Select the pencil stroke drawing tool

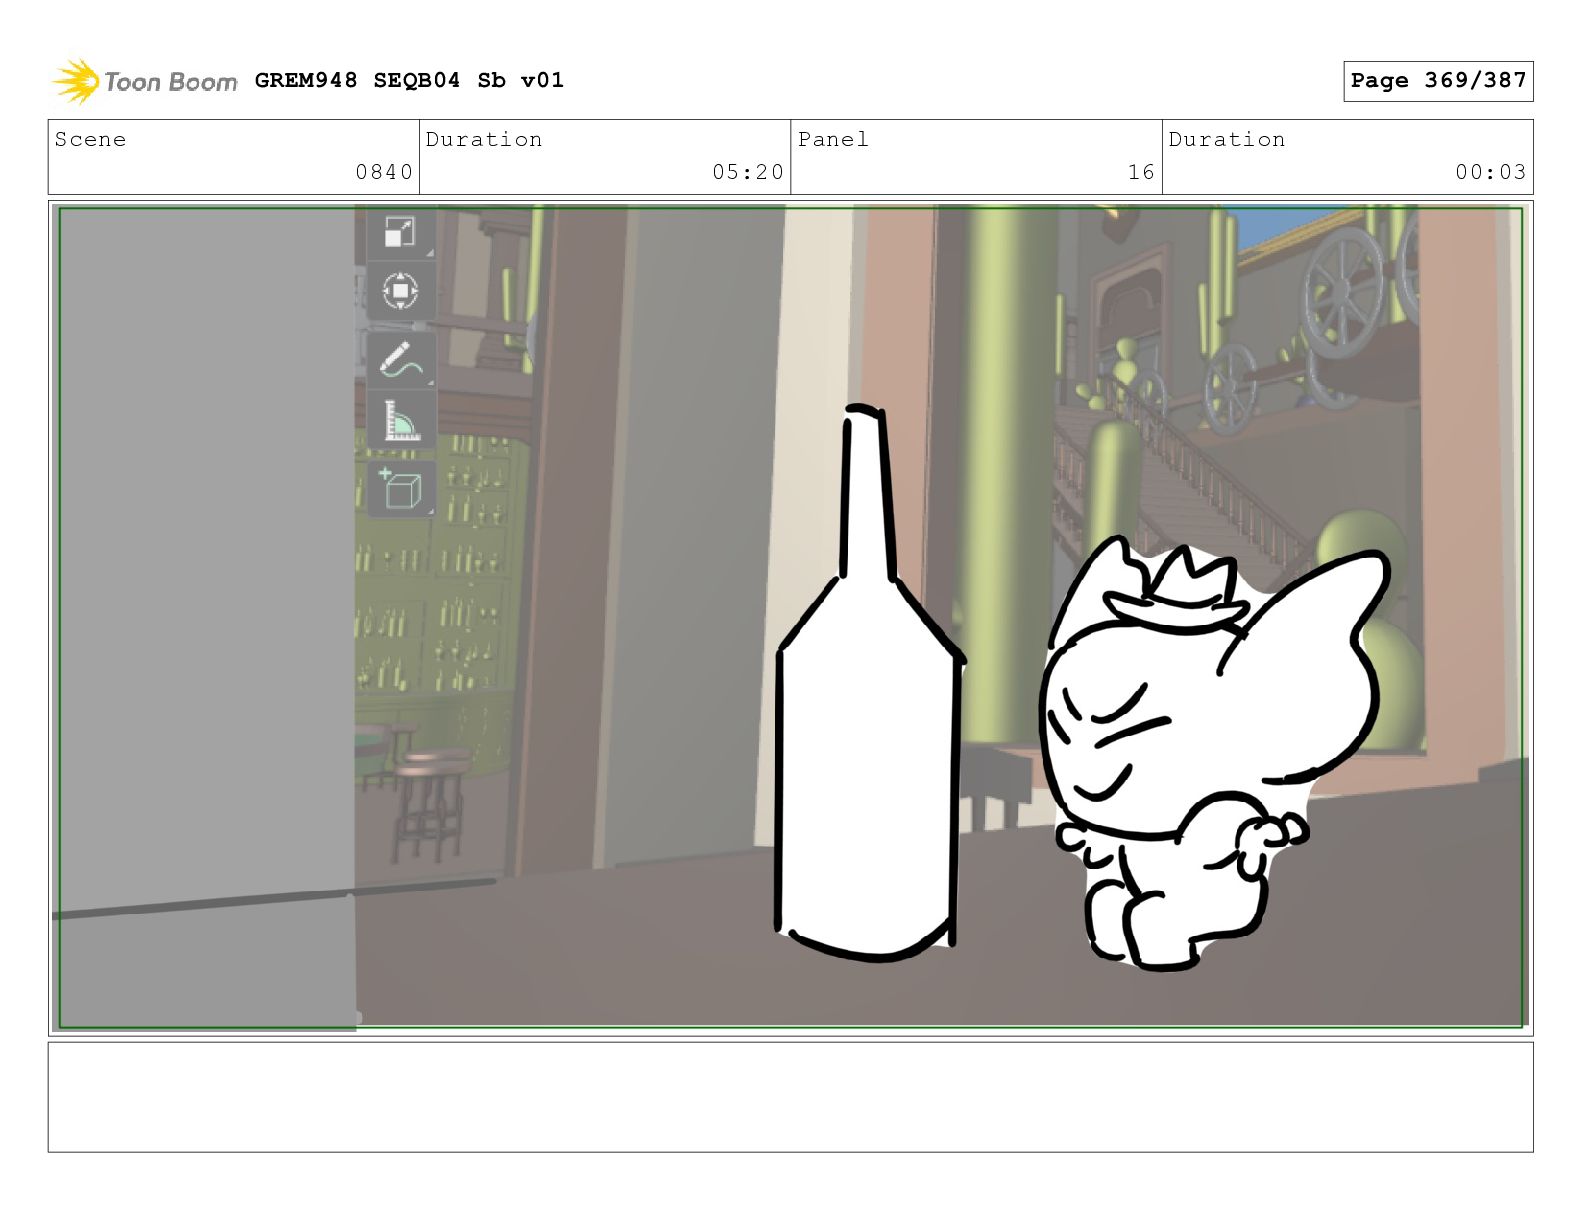pos(400,359)
